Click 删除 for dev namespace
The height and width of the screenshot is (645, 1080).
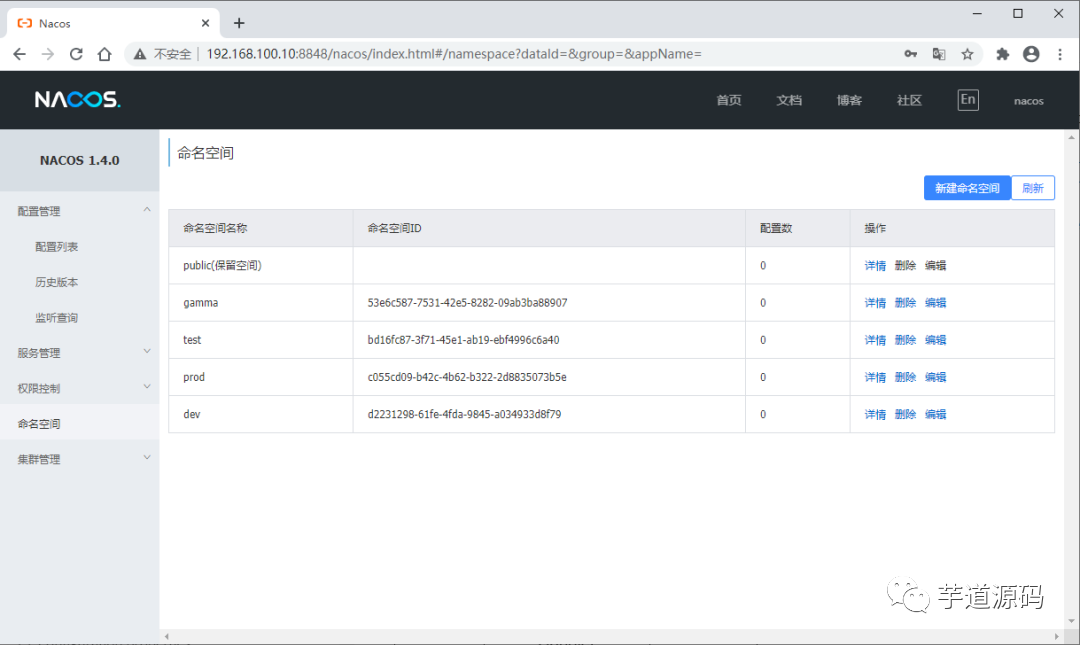[905, 414]
